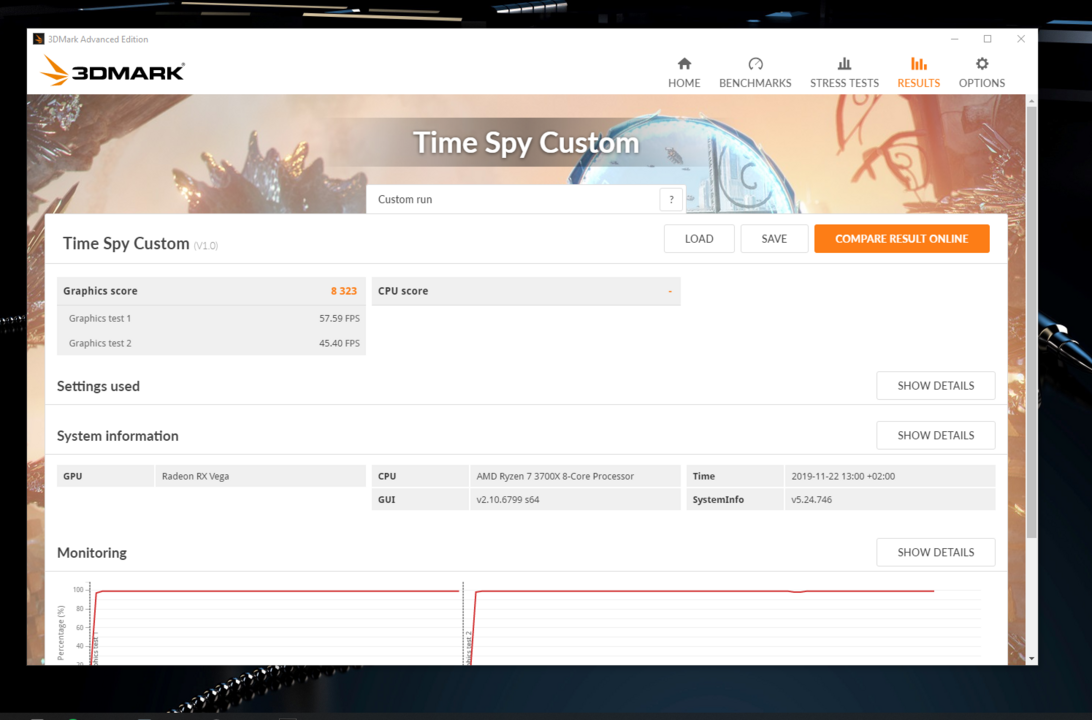Click the Graphics score value 8 323
Viewport: 1092px width, 720px height.
pos(343,291)
